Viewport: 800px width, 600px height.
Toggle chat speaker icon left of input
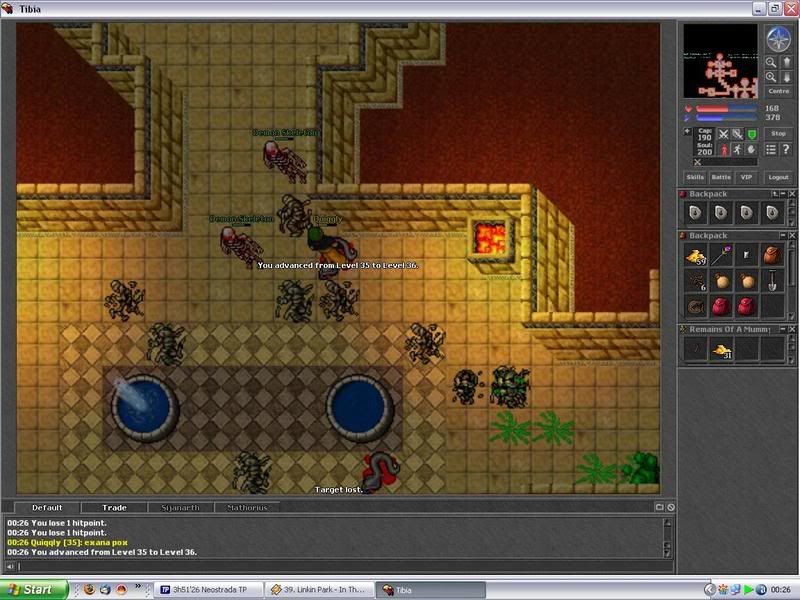10,566
